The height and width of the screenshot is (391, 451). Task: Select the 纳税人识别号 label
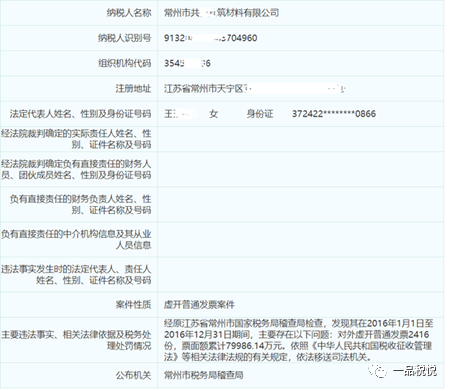coord(125,38)
